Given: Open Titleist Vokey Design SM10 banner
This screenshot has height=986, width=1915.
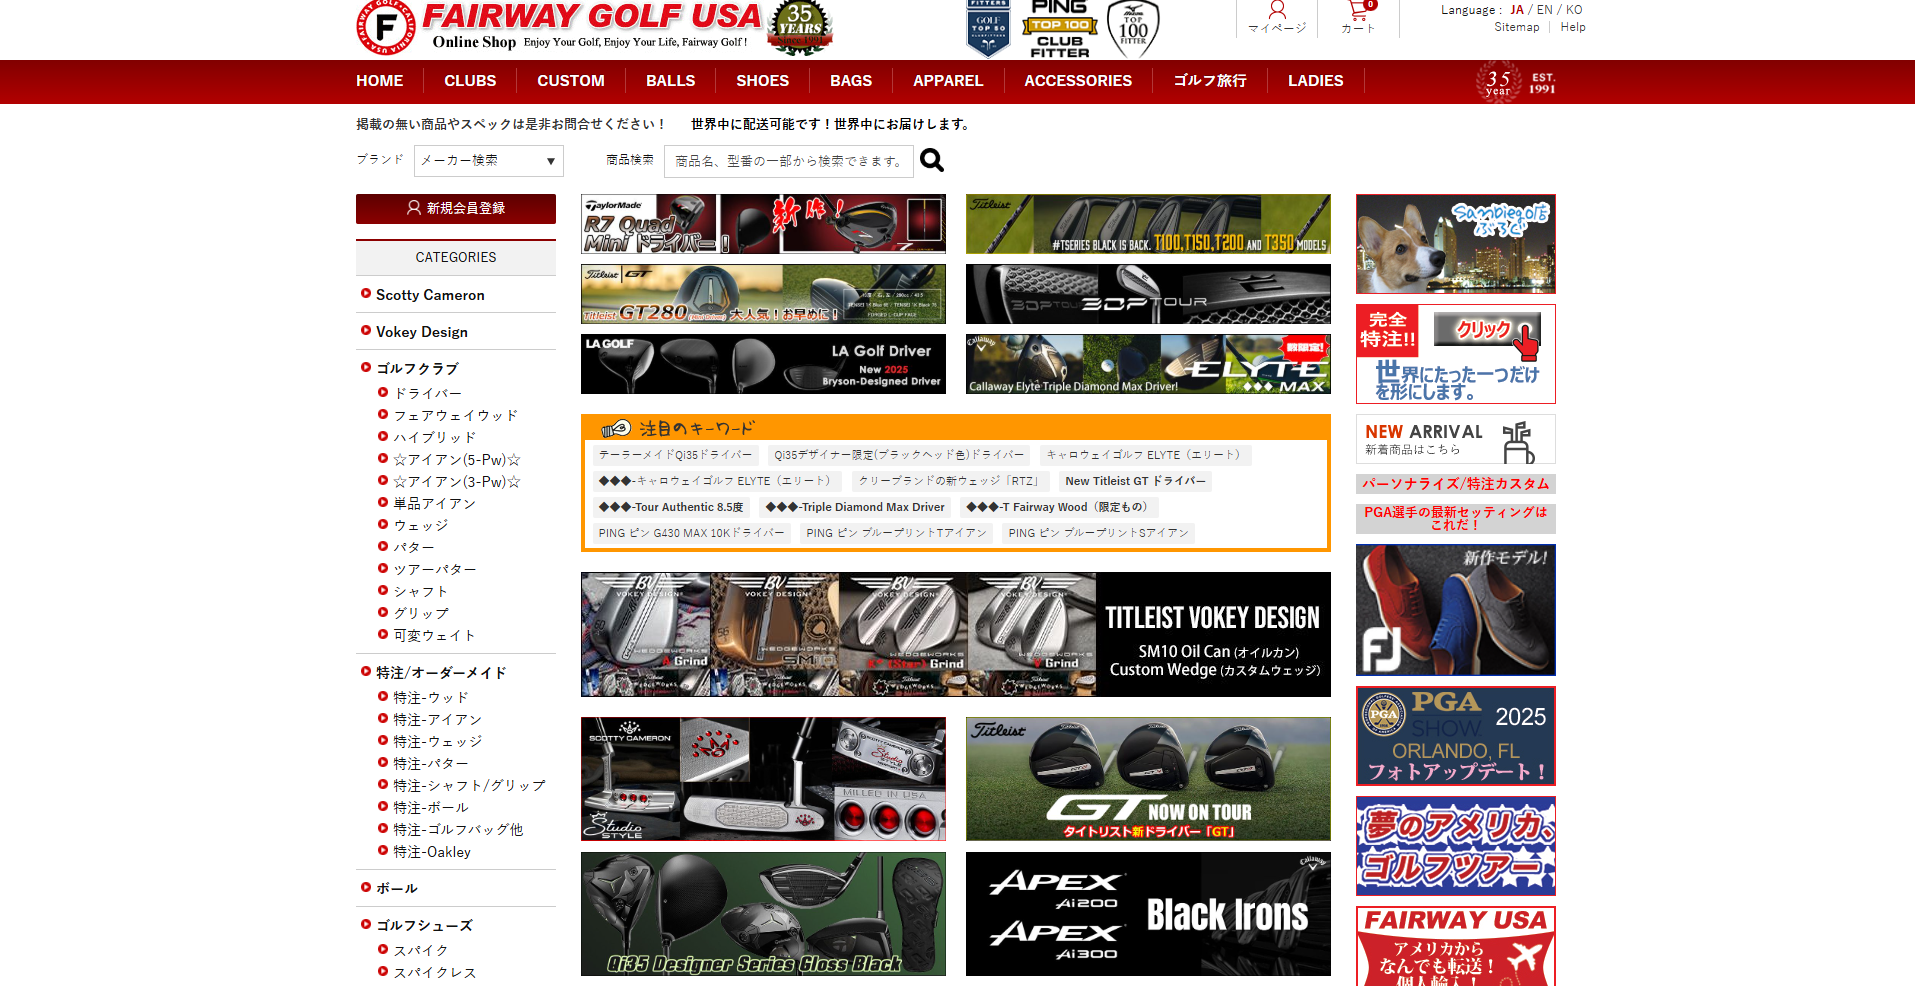Looking at the screenshot, I should click(956, 634).
